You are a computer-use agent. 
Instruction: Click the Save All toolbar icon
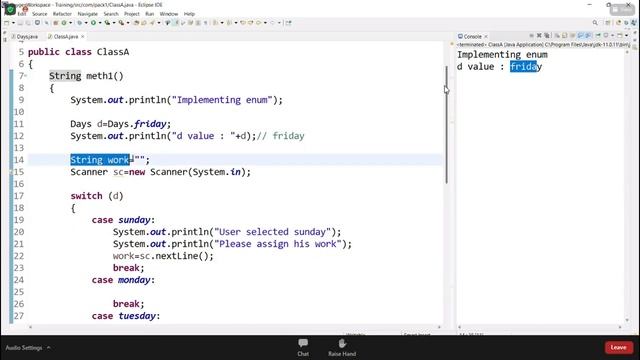28,23
